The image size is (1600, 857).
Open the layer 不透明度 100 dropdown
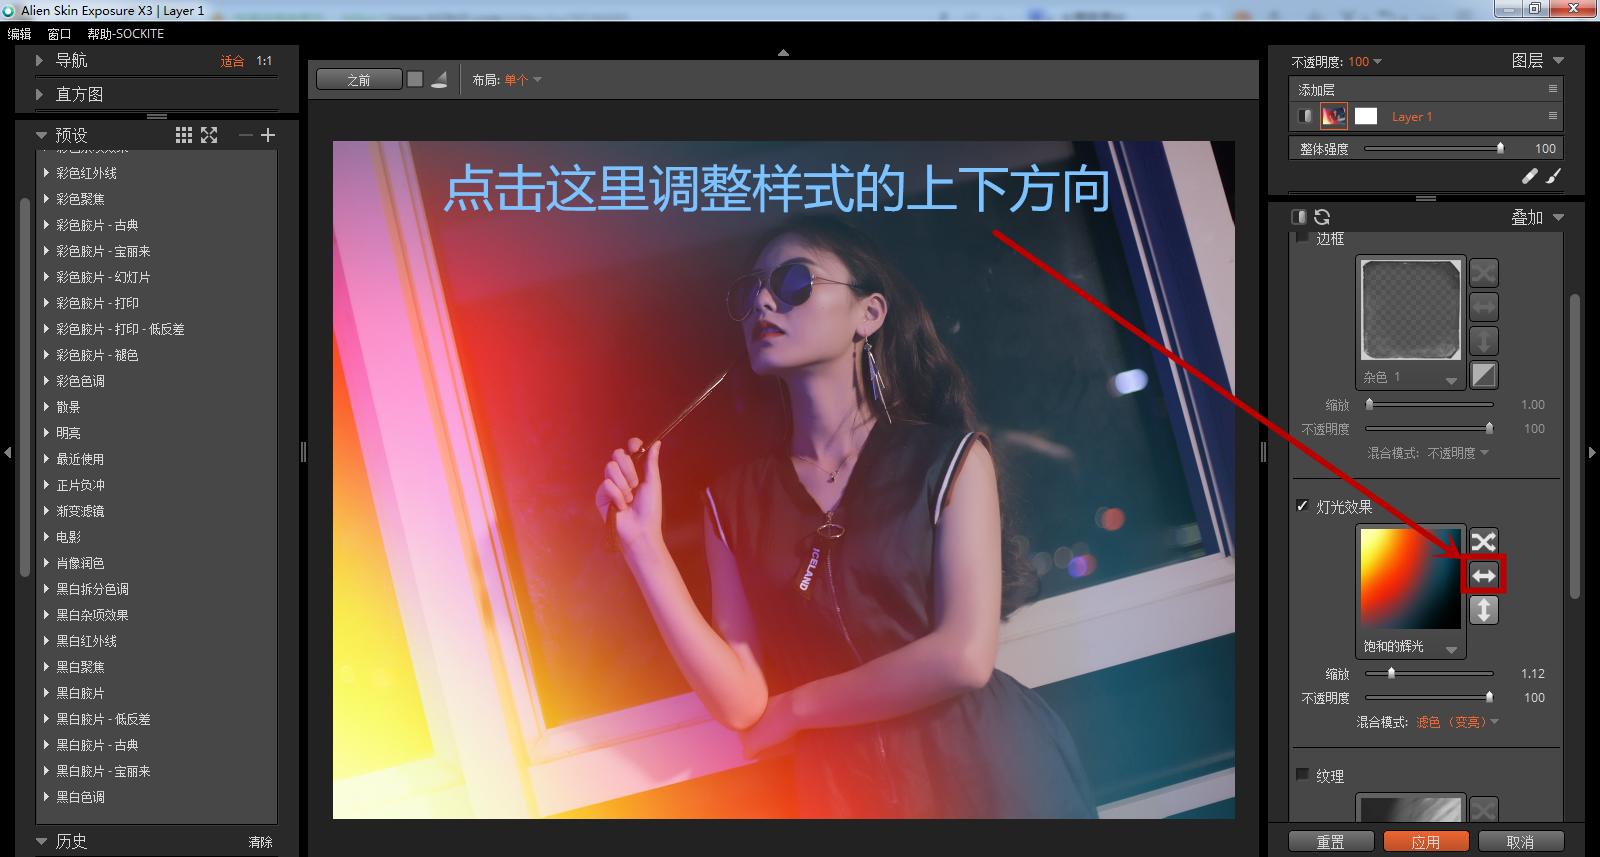(x=1365, y=62)
